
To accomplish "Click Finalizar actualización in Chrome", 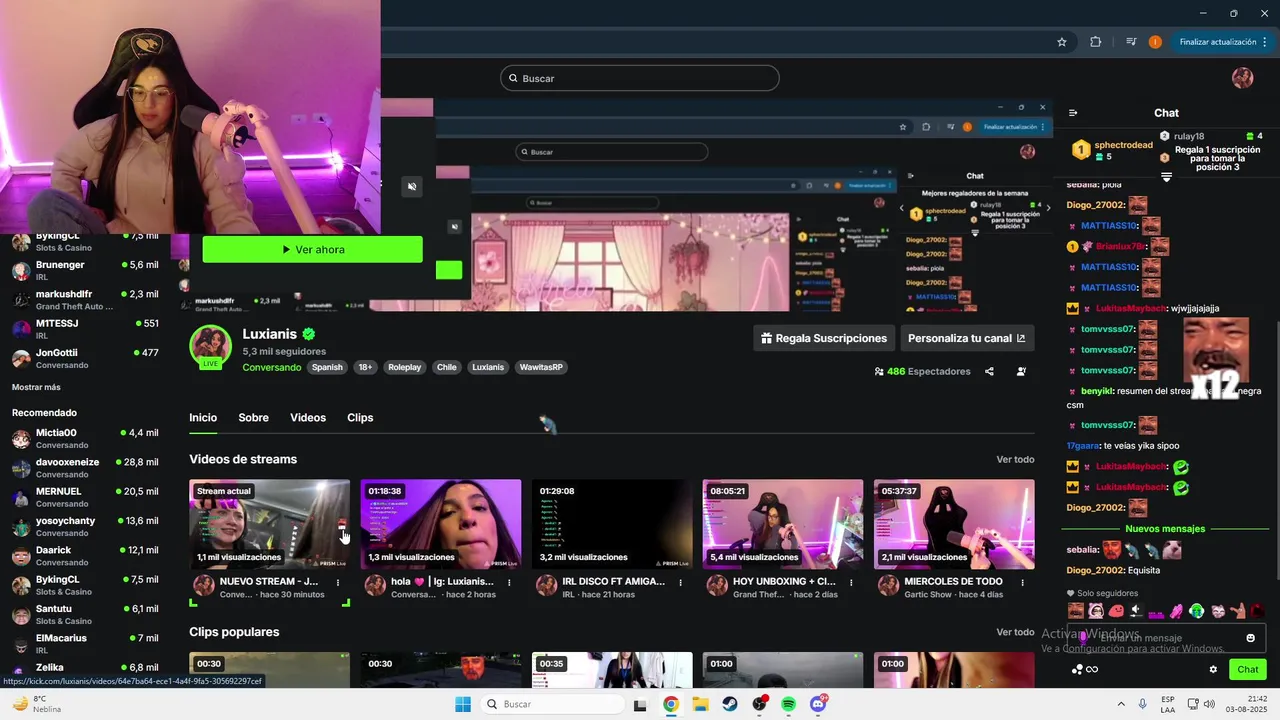I will 1217,42.
